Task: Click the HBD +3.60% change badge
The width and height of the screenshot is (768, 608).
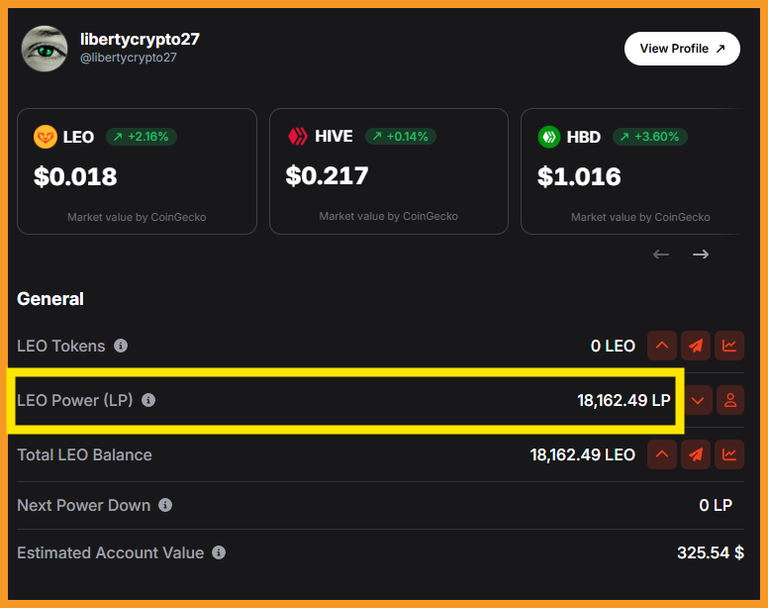Action: [x=650, y=137]
